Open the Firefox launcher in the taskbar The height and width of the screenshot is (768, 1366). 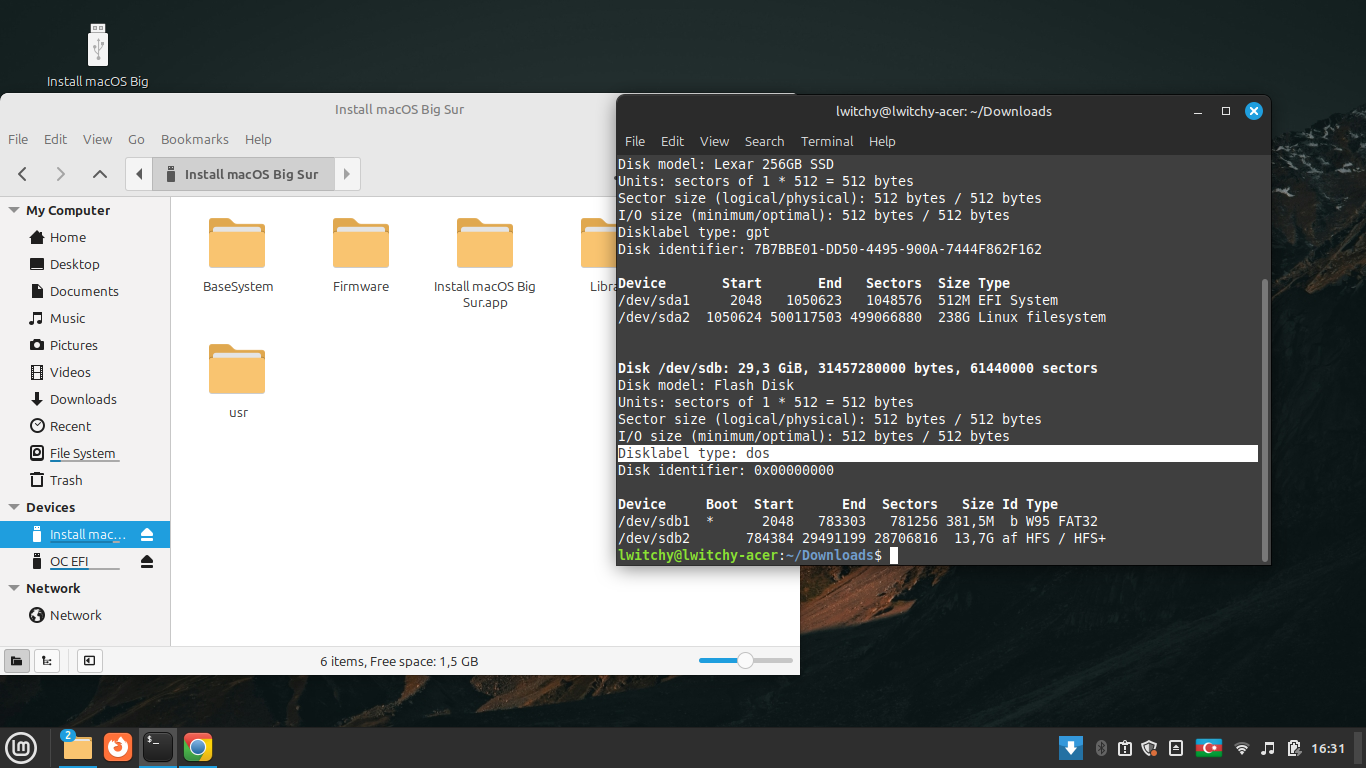[118, 747]
